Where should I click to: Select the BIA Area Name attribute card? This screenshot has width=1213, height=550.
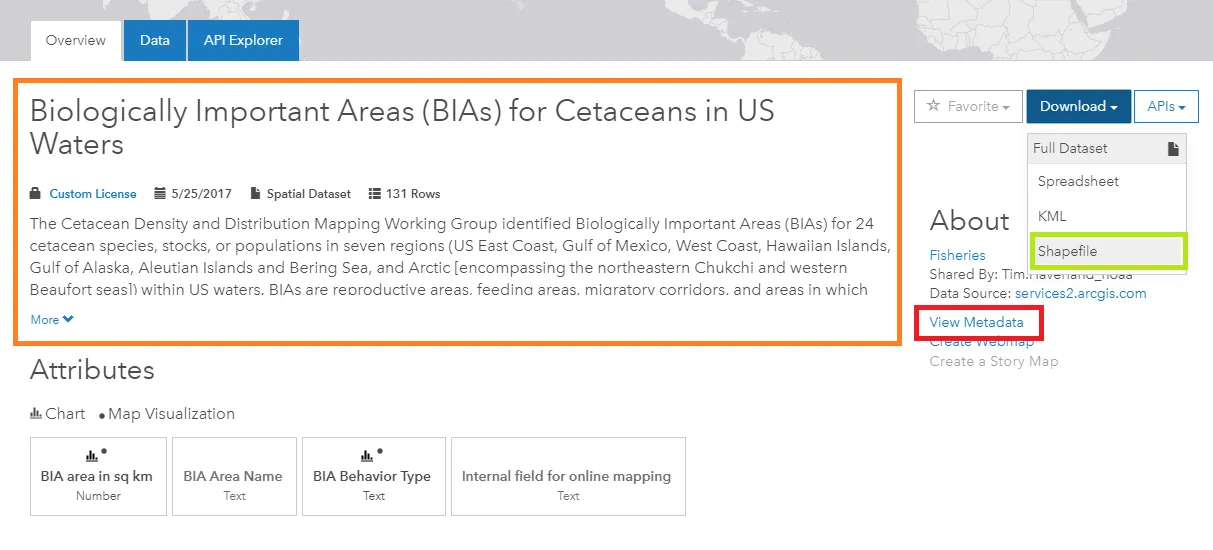(x=233, y=476)
